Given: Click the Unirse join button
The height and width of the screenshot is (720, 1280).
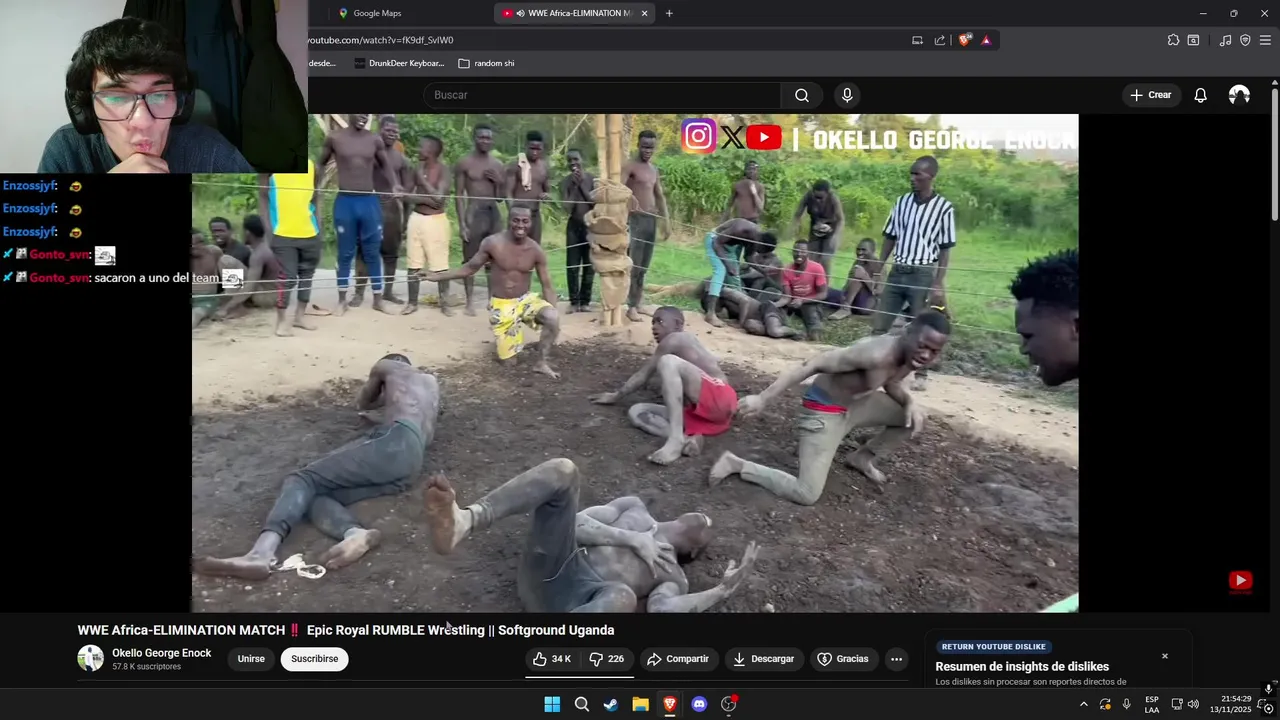Looking at the screenshot, I should point(251,659).
